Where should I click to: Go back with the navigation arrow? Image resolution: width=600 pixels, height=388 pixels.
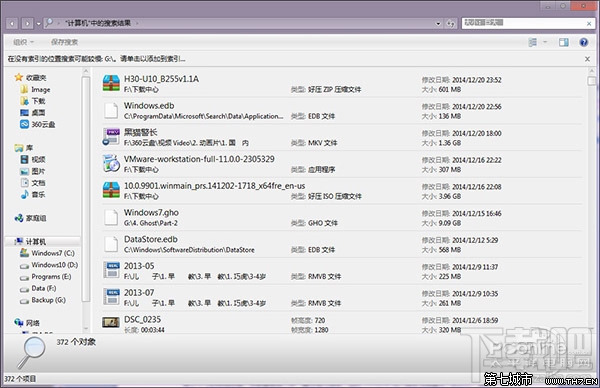(x=12, y=24)
